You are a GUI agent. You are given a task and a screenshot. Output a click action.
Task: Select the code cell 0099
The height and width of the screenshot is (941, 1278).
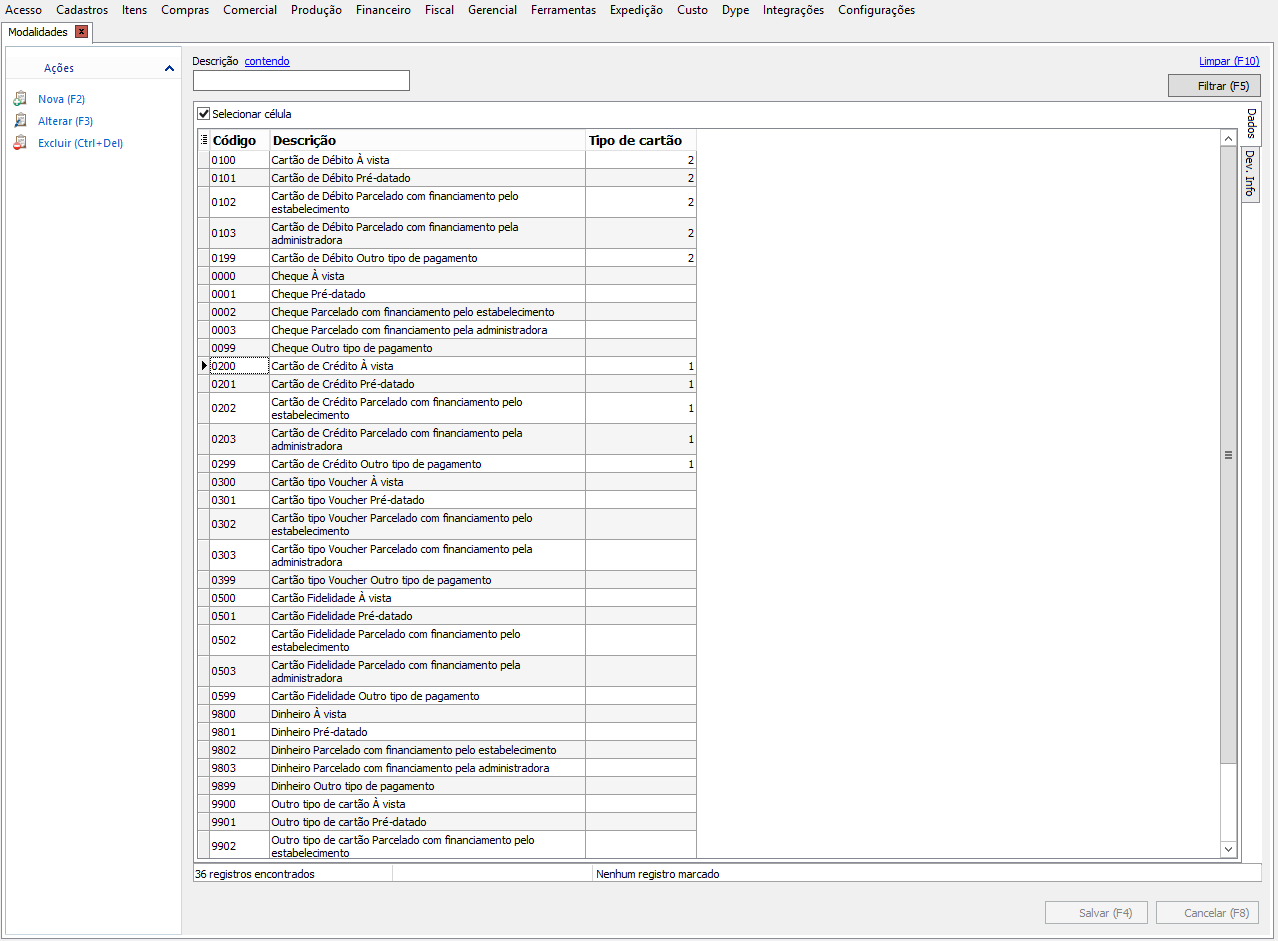239,348
